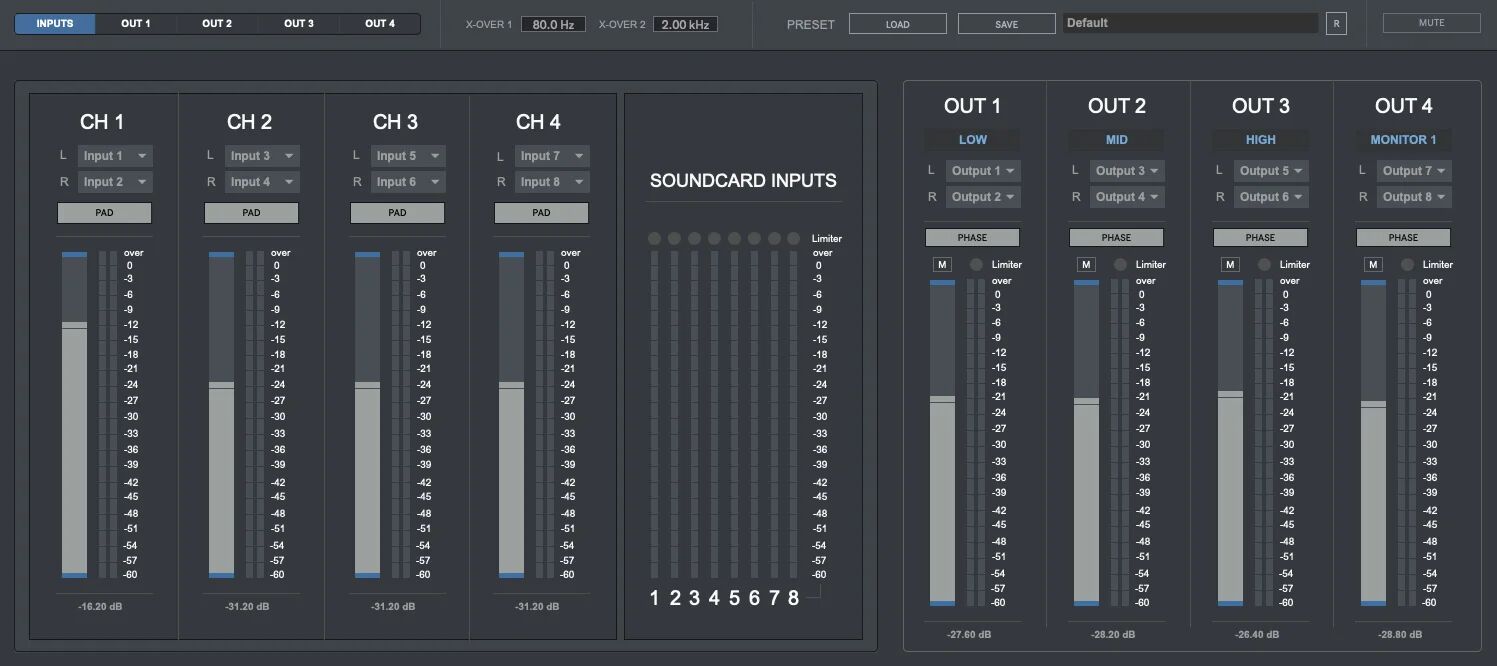
Task: Toggle PAD on CH 2
Action: 251,212
